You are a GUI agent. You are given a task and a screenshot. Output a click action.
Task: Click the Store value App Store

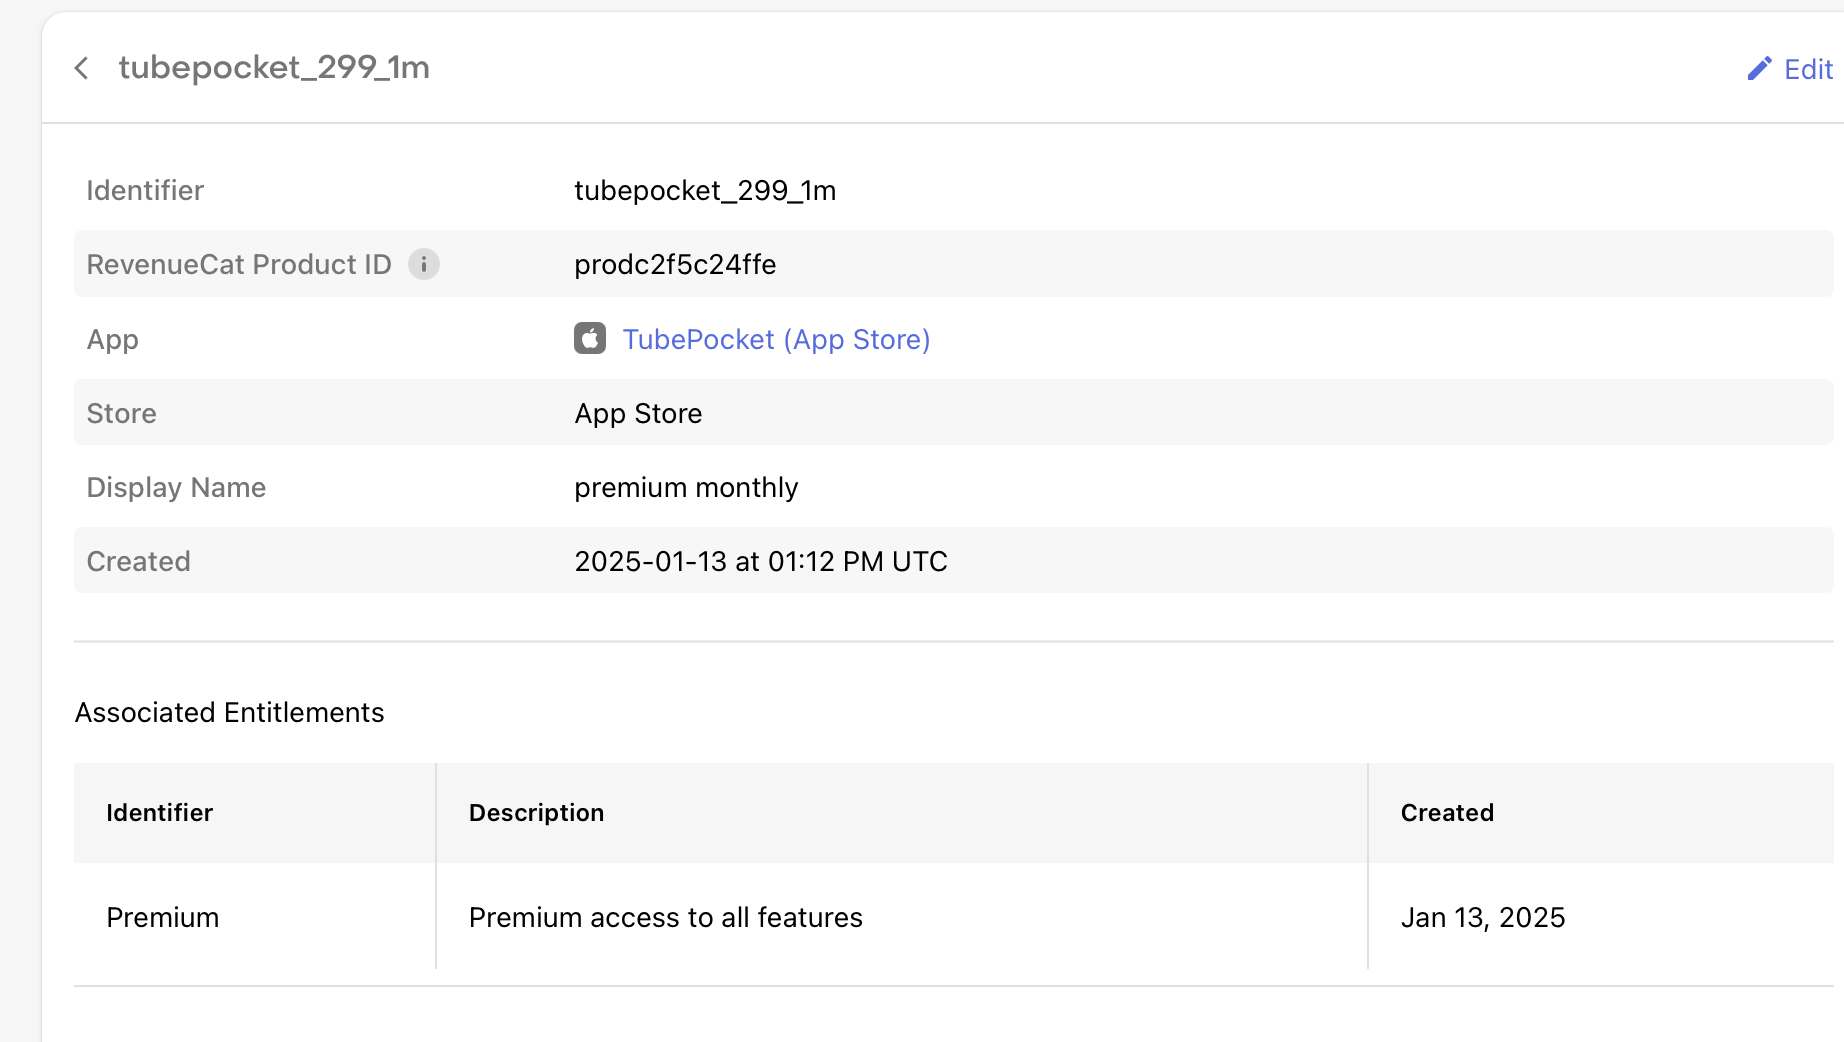638,413
